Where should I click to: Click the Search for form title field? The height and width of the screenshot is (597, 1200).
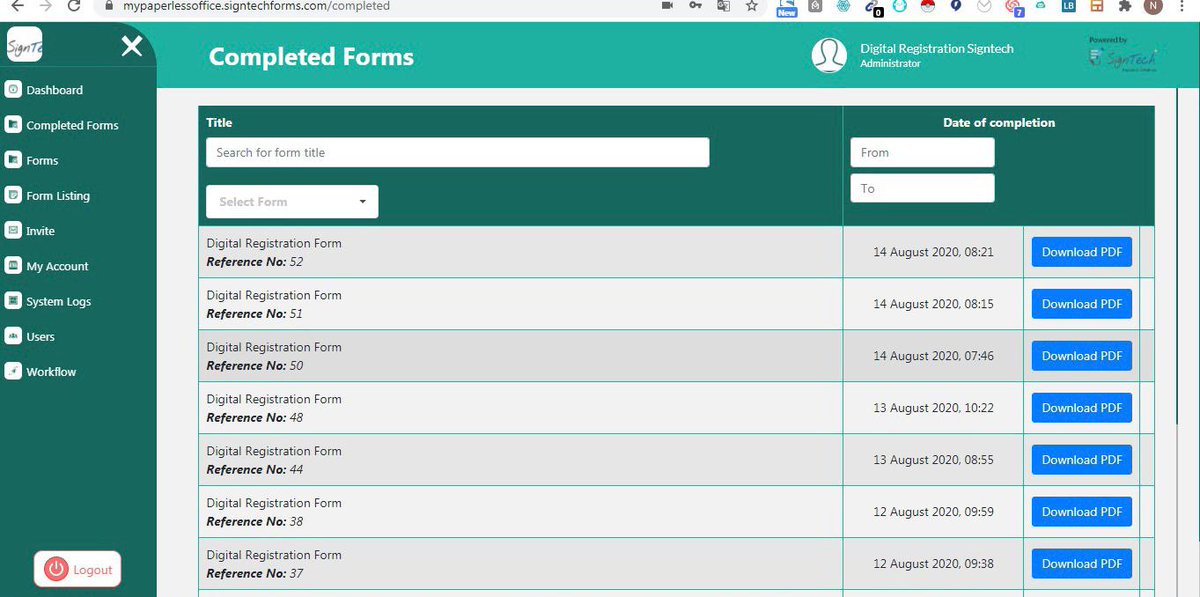tap(457, 152)
